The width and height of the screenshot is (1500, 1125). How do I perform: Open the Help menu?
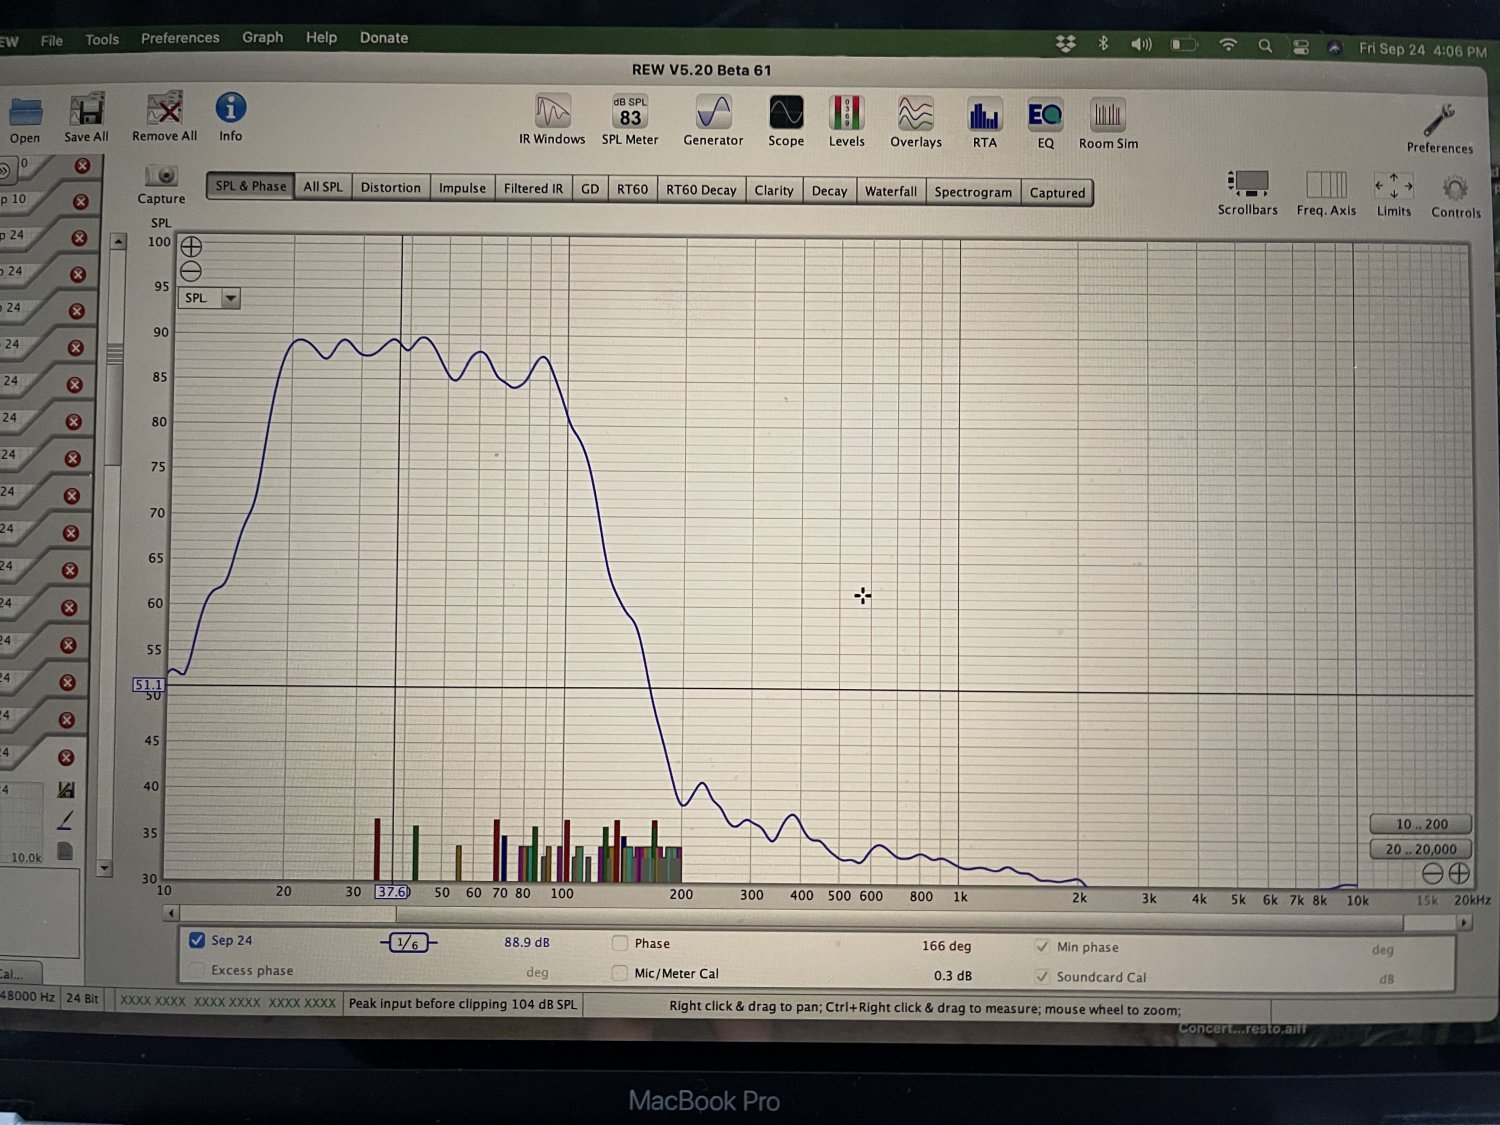click(321, 37)
